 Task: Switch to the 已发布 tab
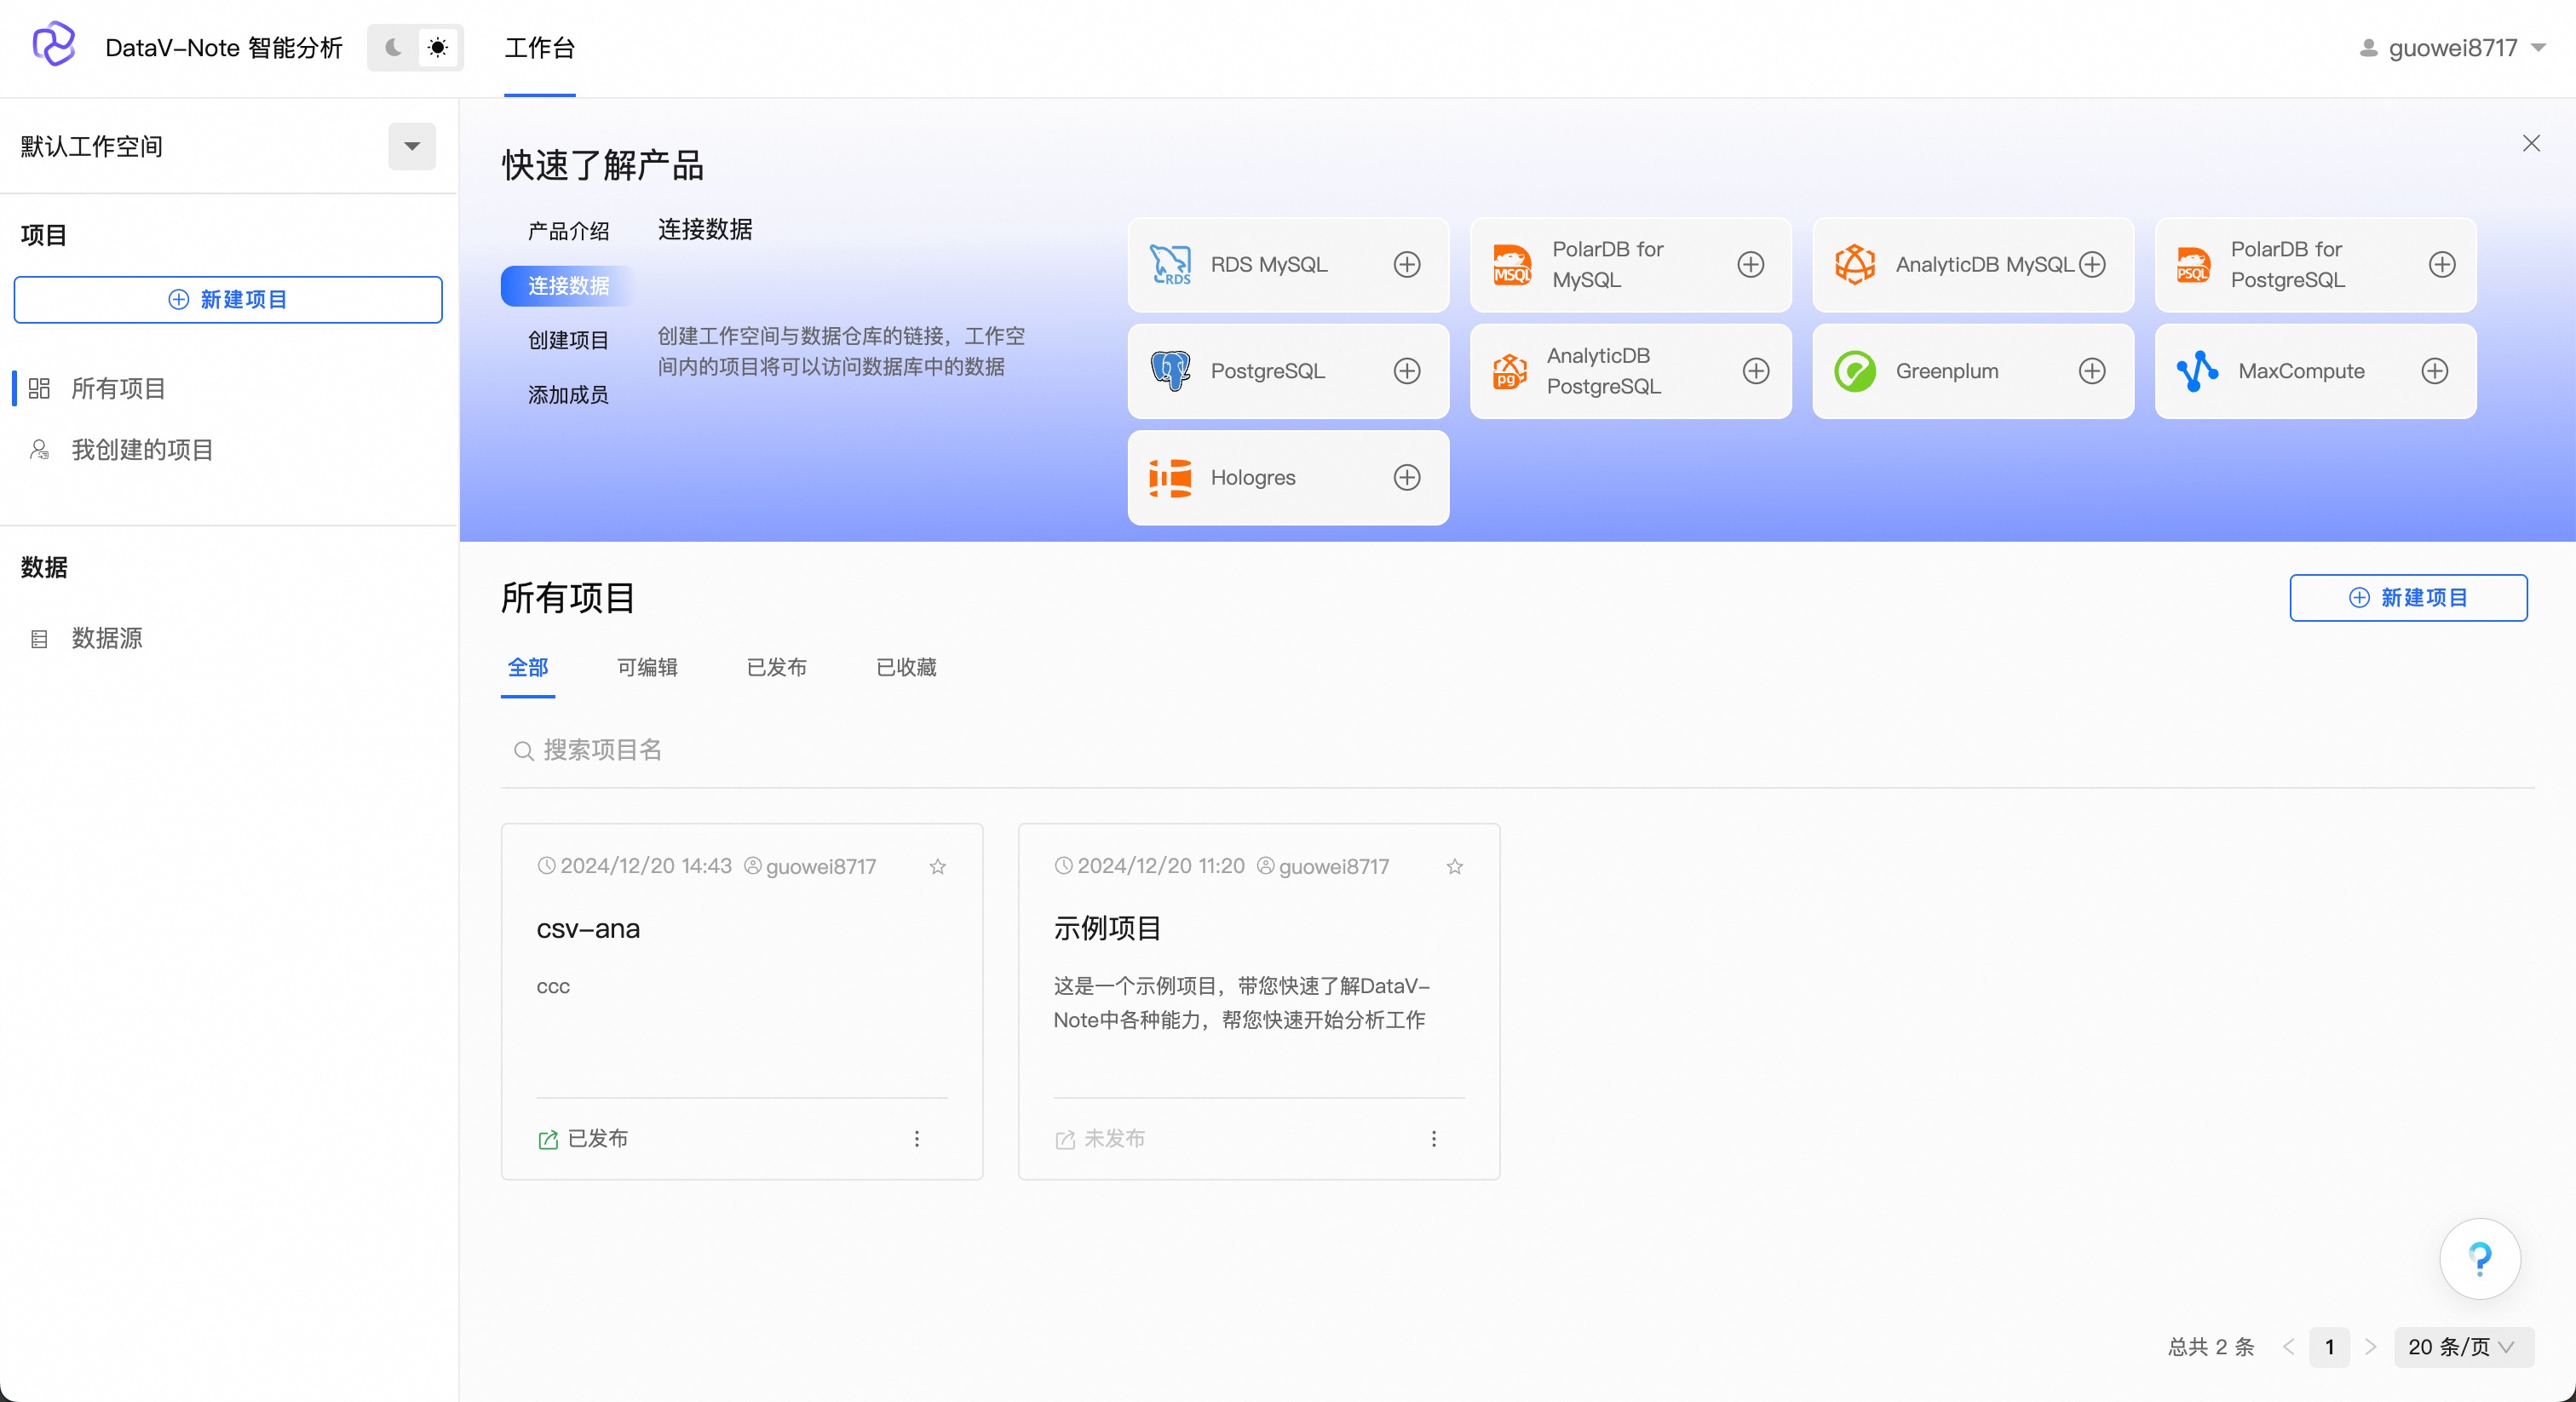776,667
